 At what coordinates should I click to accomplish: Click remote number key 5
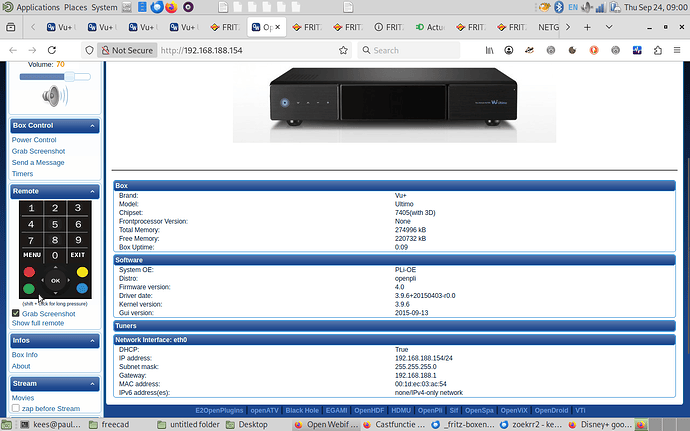(x=55, y=224)
